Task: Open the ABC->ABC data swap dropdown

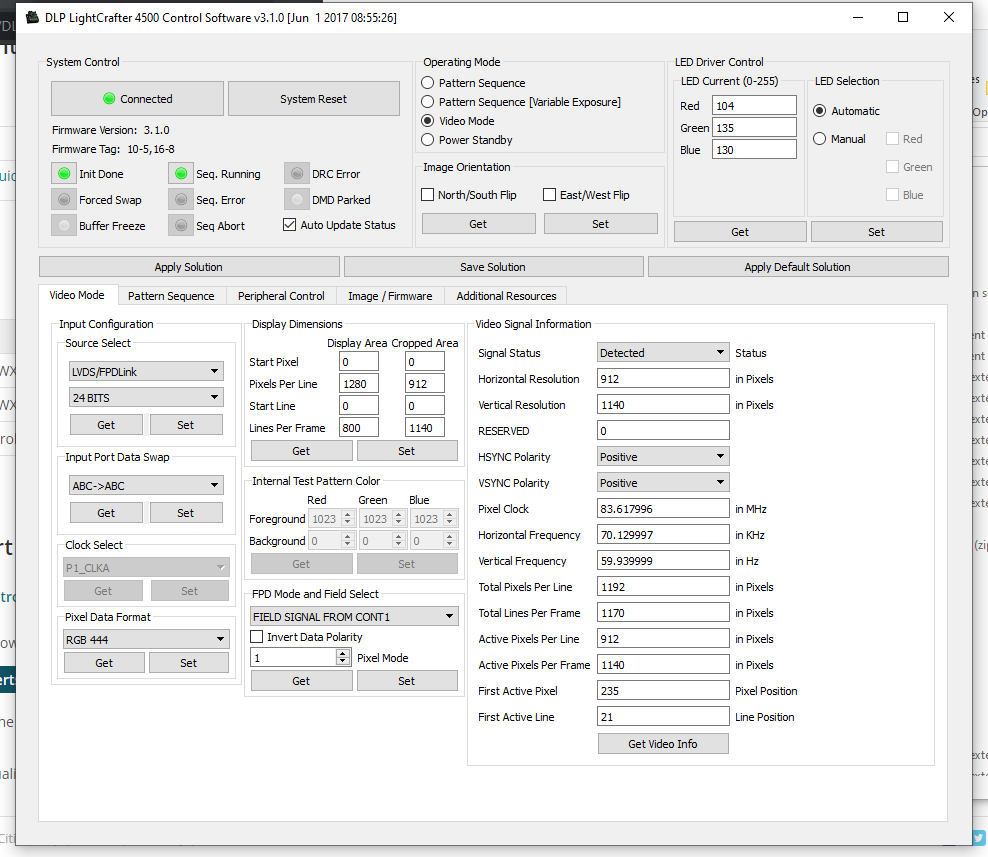Action: tap(146, 485)
